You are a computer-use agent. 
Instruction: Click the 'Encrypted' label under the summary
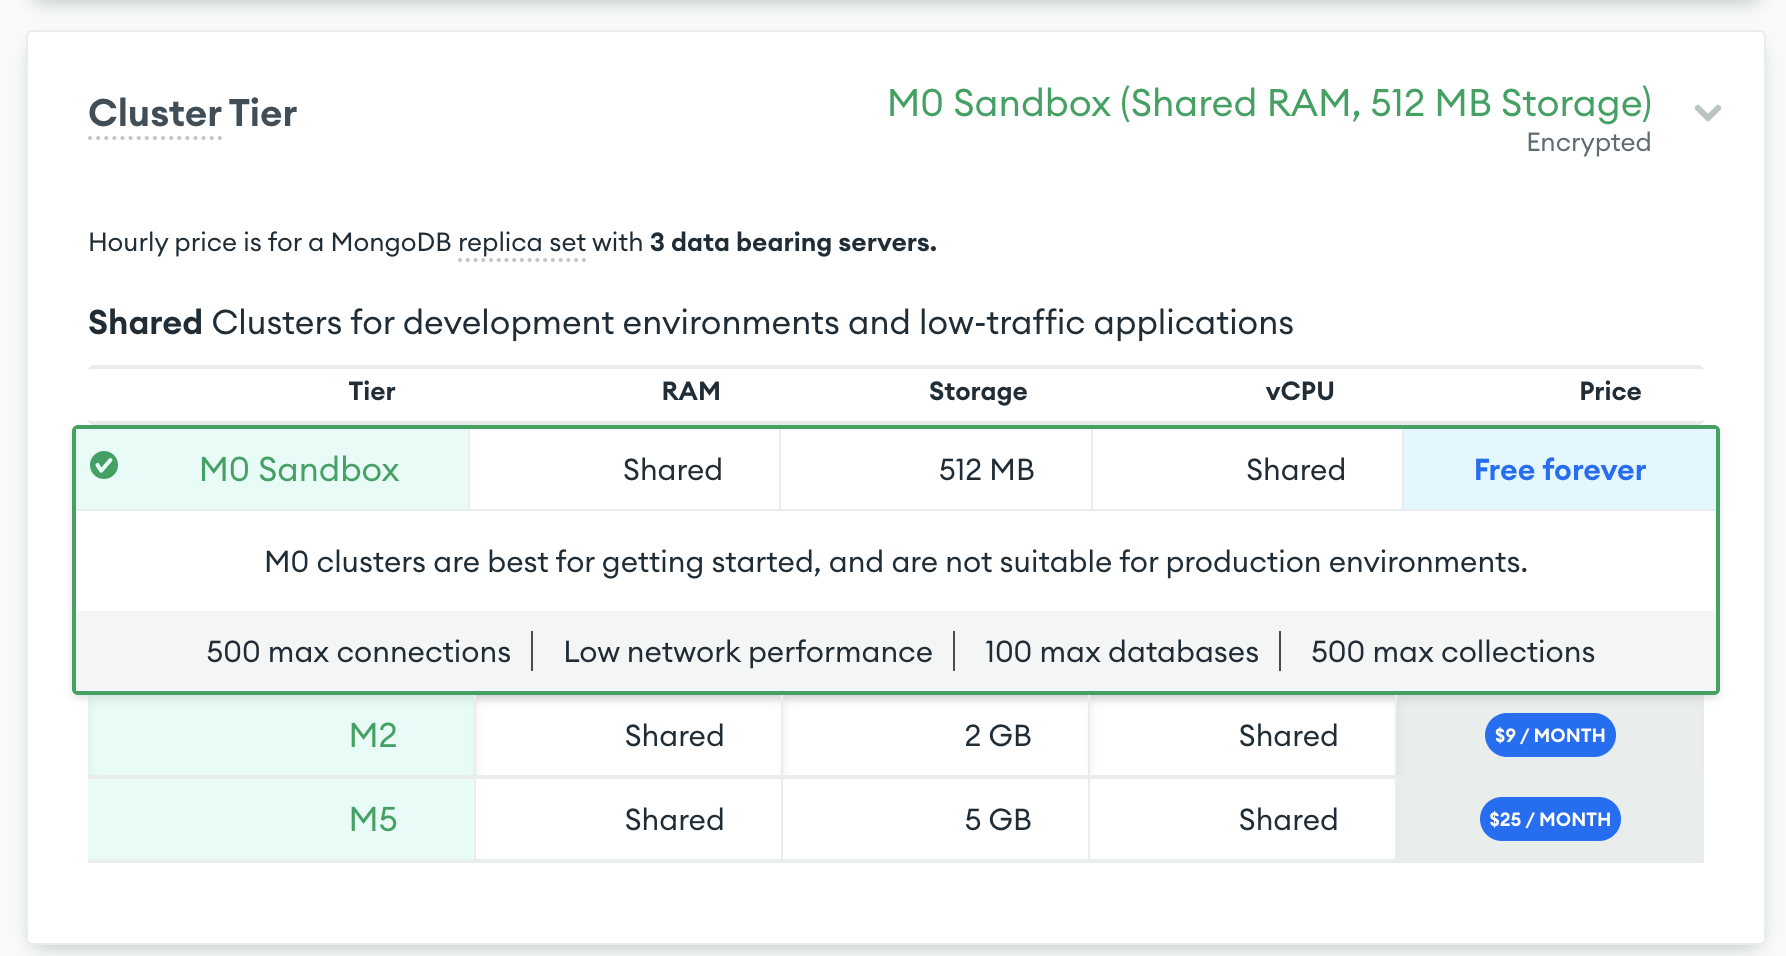pos(1588,143)
